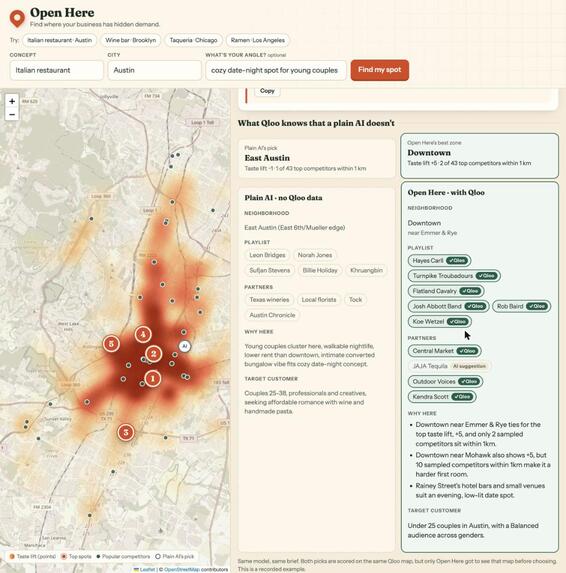This screenshot has height=573, width=566.
Task: Click the Leon Bridges chip
Action: (x=267, y=255)
